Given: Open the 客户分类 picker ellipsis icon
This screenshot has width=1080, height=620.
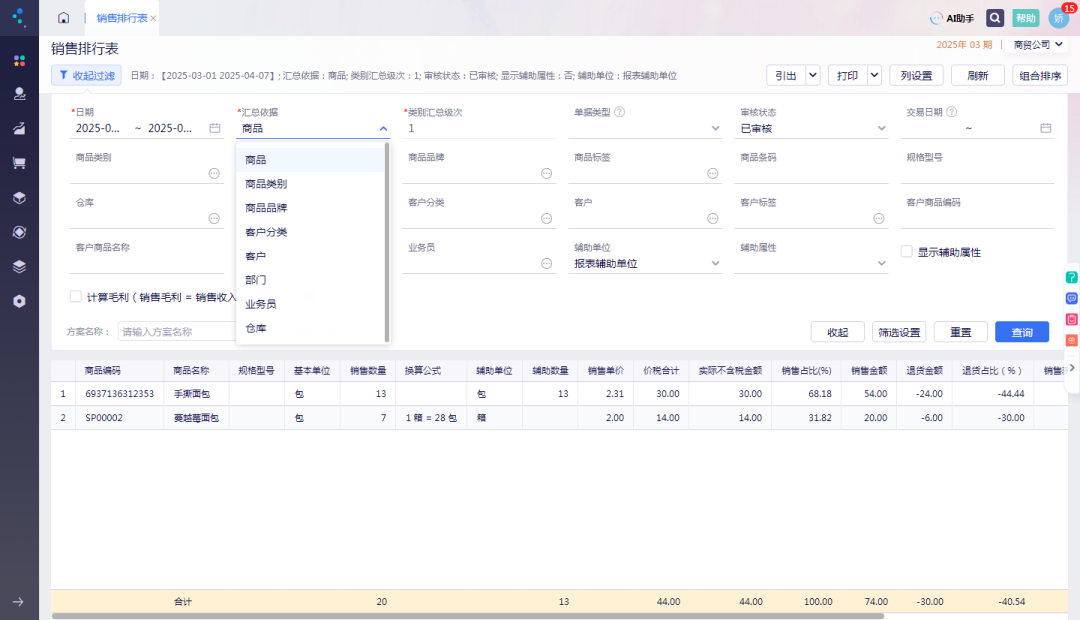Looking at the screenshot, I should (547, 218).
